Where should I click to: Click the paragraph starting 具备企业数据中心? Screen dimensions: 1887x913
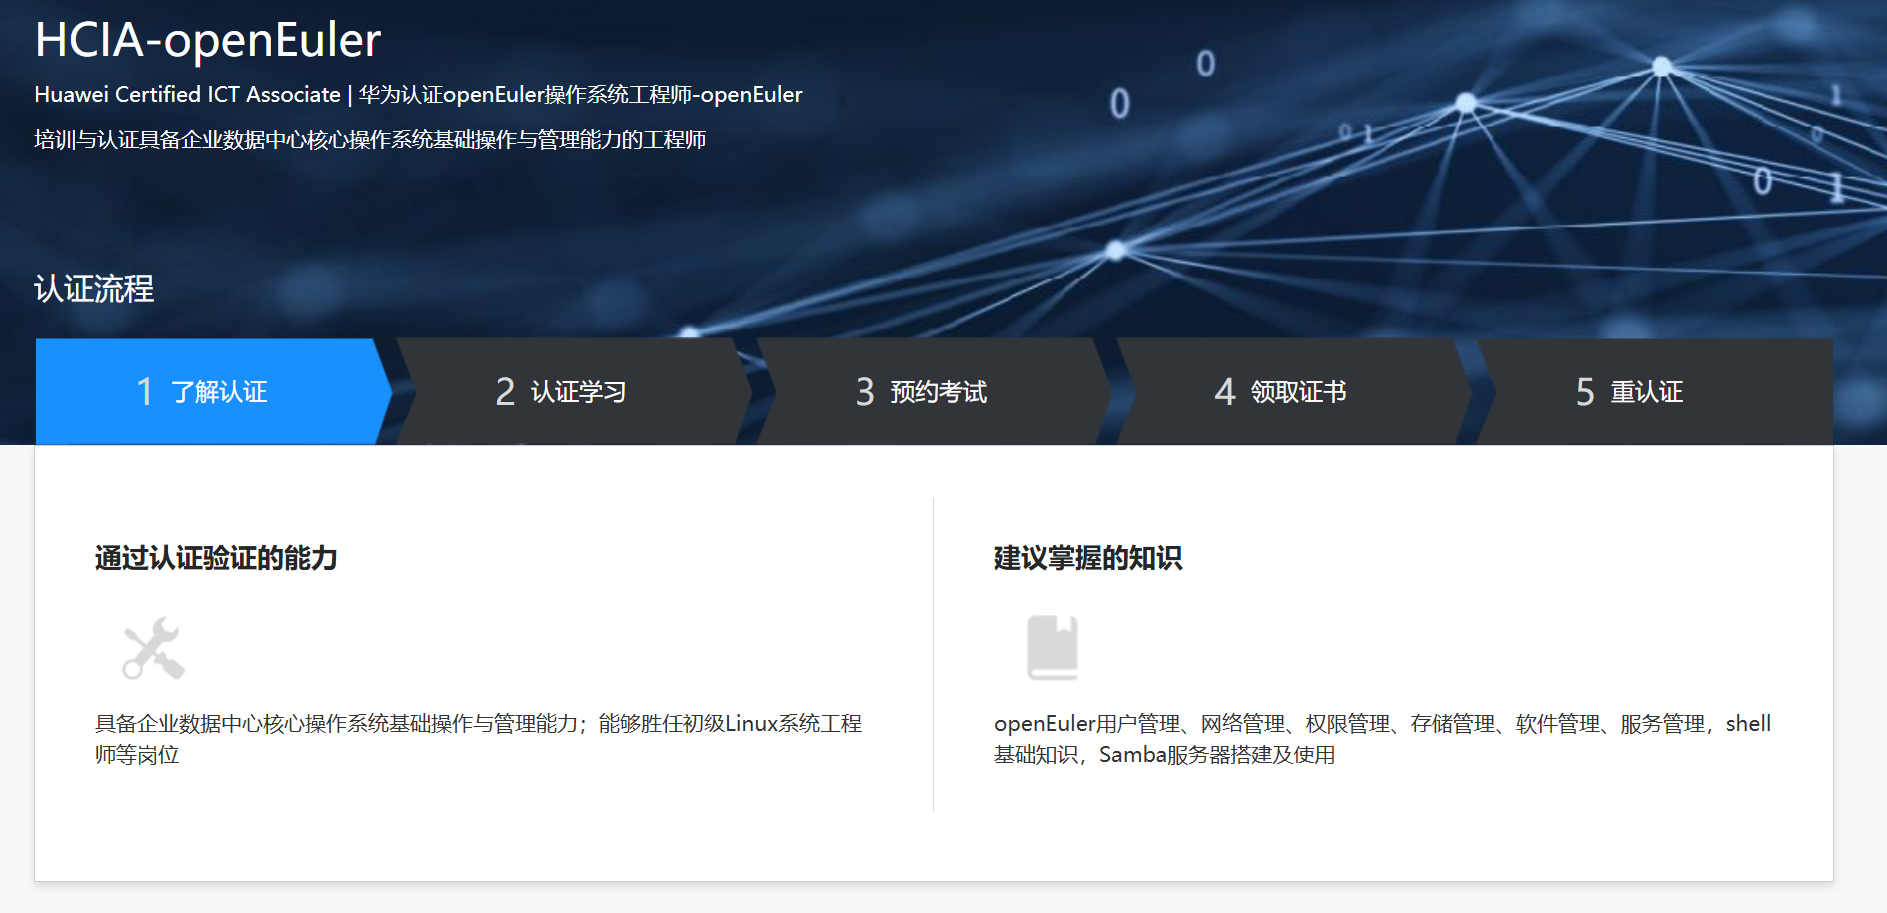click(x=478, y=739)
